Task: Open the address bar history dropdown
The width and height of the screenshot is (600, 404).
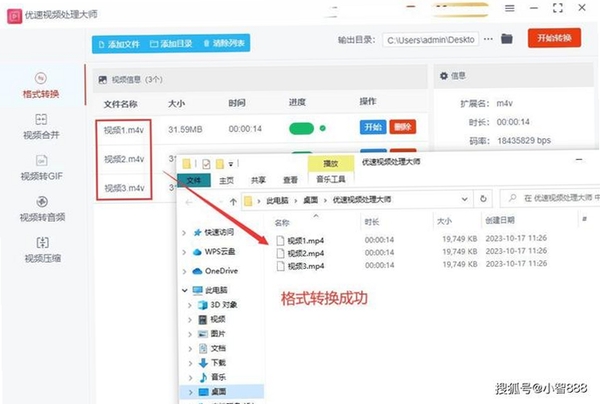Action: 464,199
